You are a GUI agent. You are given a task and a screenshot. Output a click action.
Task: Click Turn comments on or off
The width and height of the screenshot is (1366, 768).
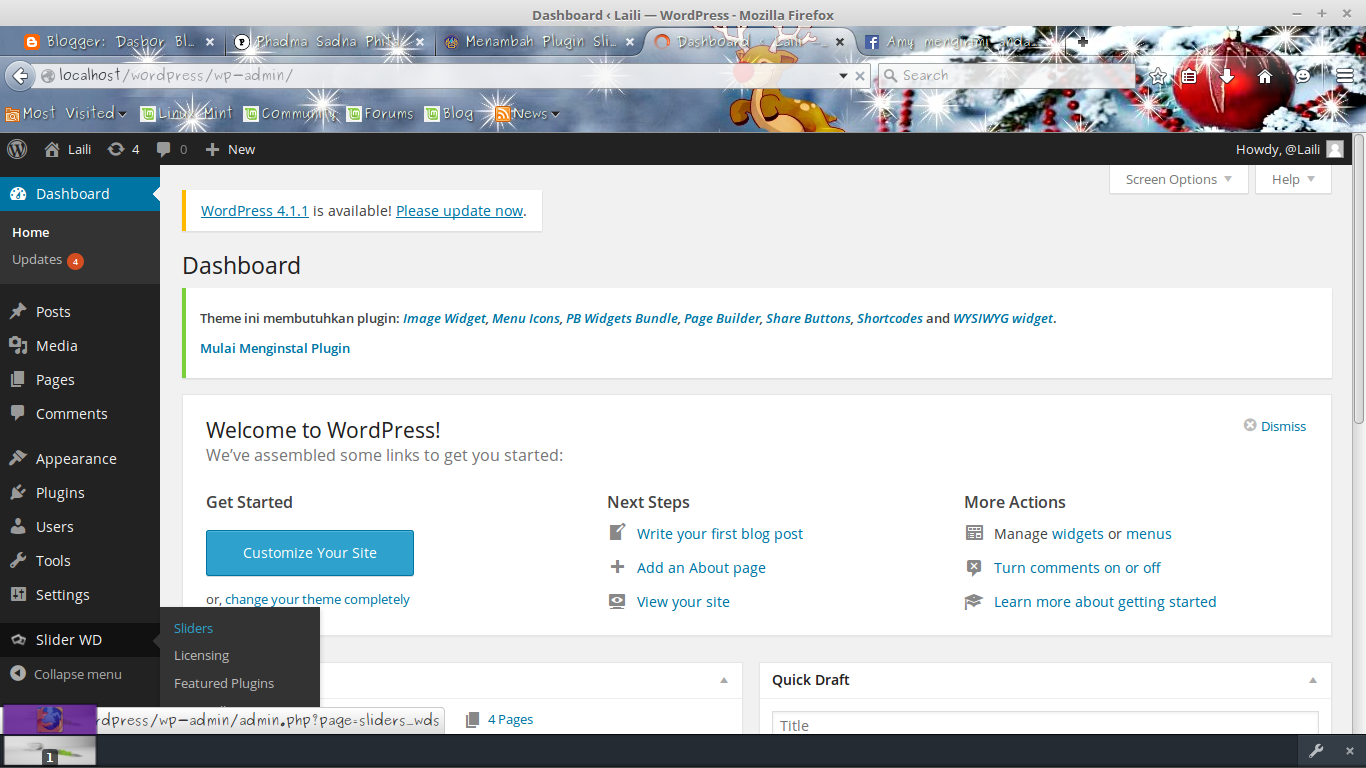click(1077, 568)
